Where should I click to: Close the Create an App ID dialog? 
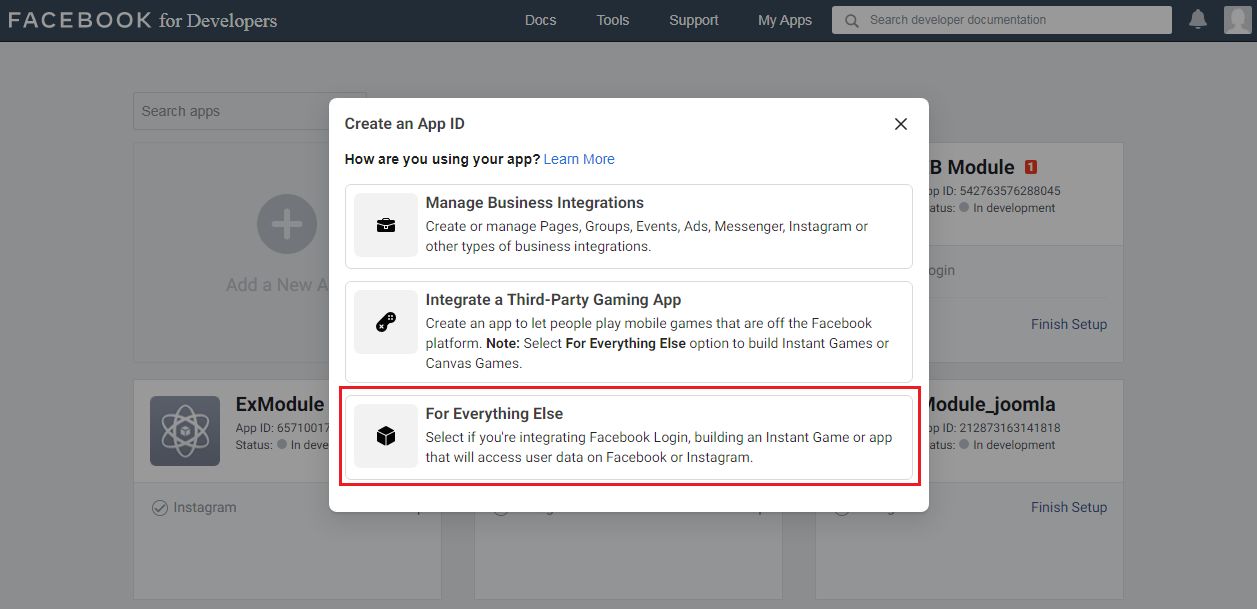(901, 124)
